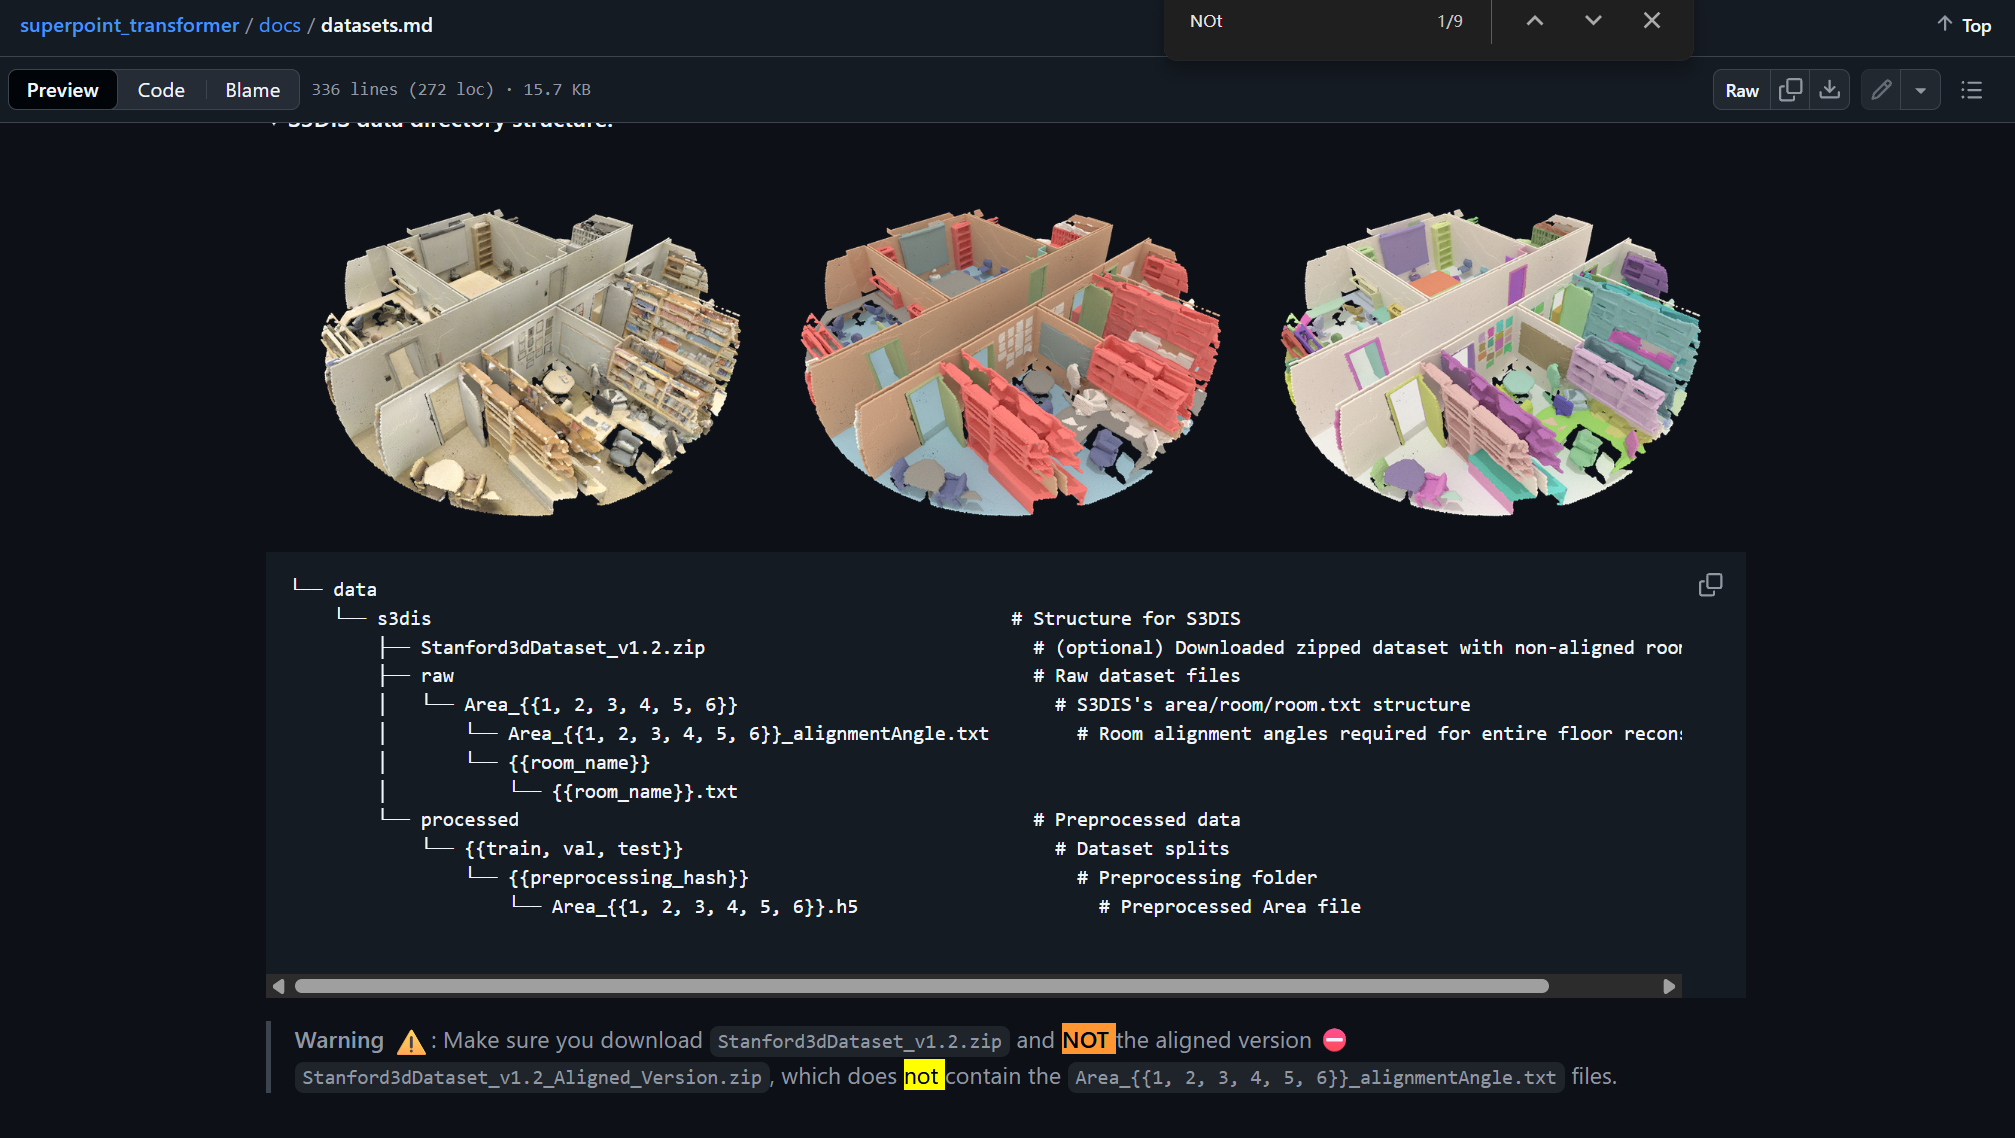Click the '1/9' match counter
Viewport: 2015px width, 1138px height.
pos(1449,21)
